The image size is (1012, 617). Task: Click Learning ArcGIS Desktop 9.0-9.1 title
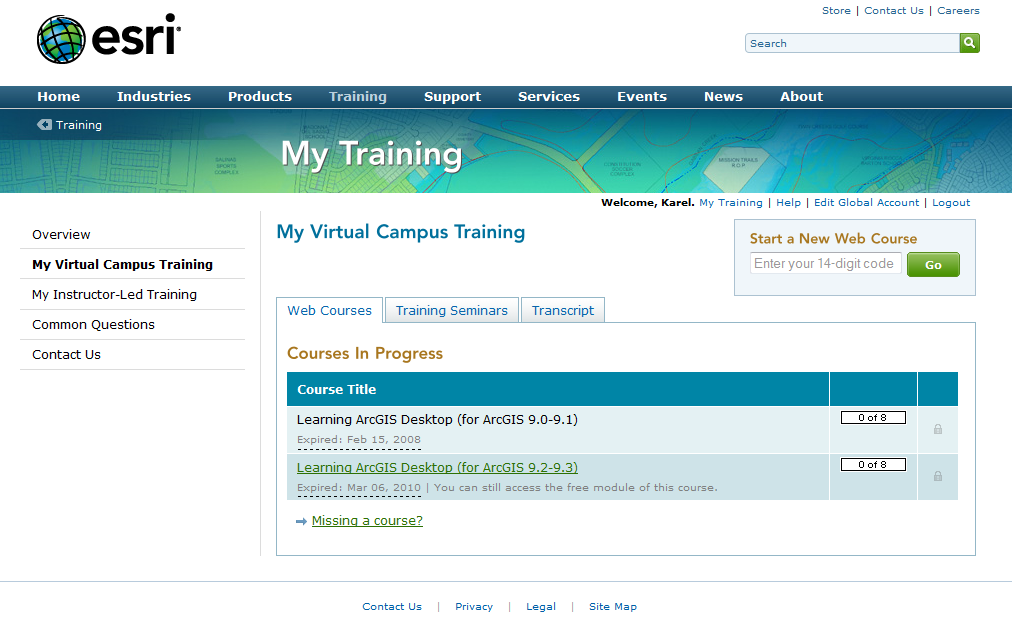coord(437,420)
